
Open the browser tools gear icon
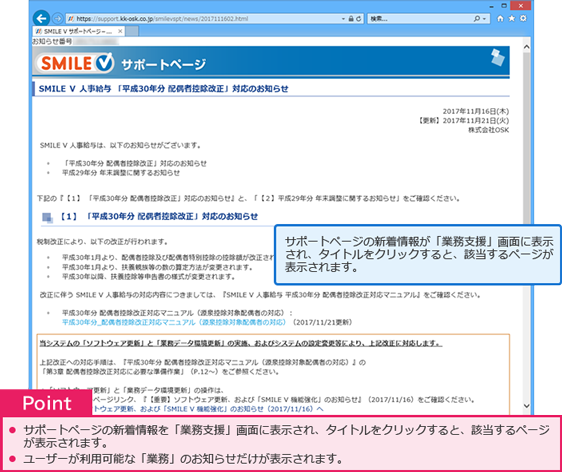click(523, 18)
